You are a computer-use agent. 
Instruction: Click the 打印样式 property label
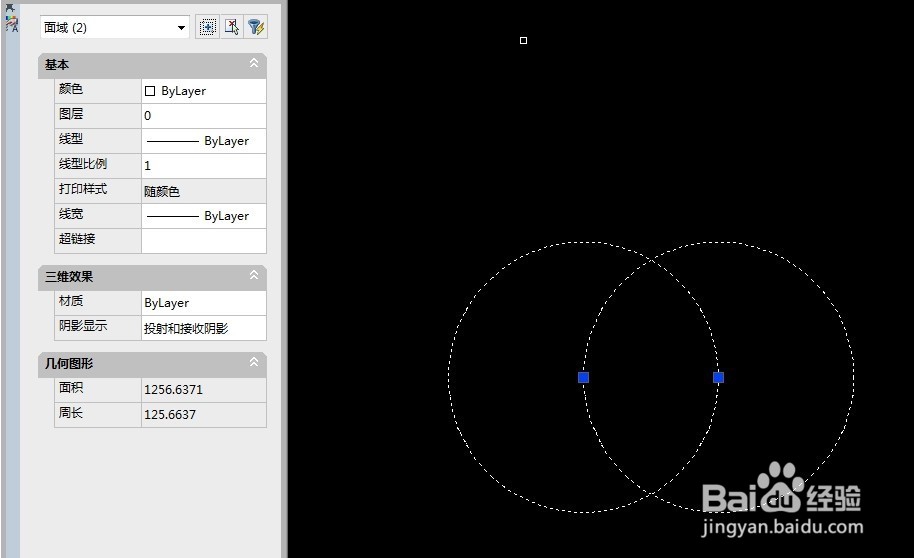(83, 189)
